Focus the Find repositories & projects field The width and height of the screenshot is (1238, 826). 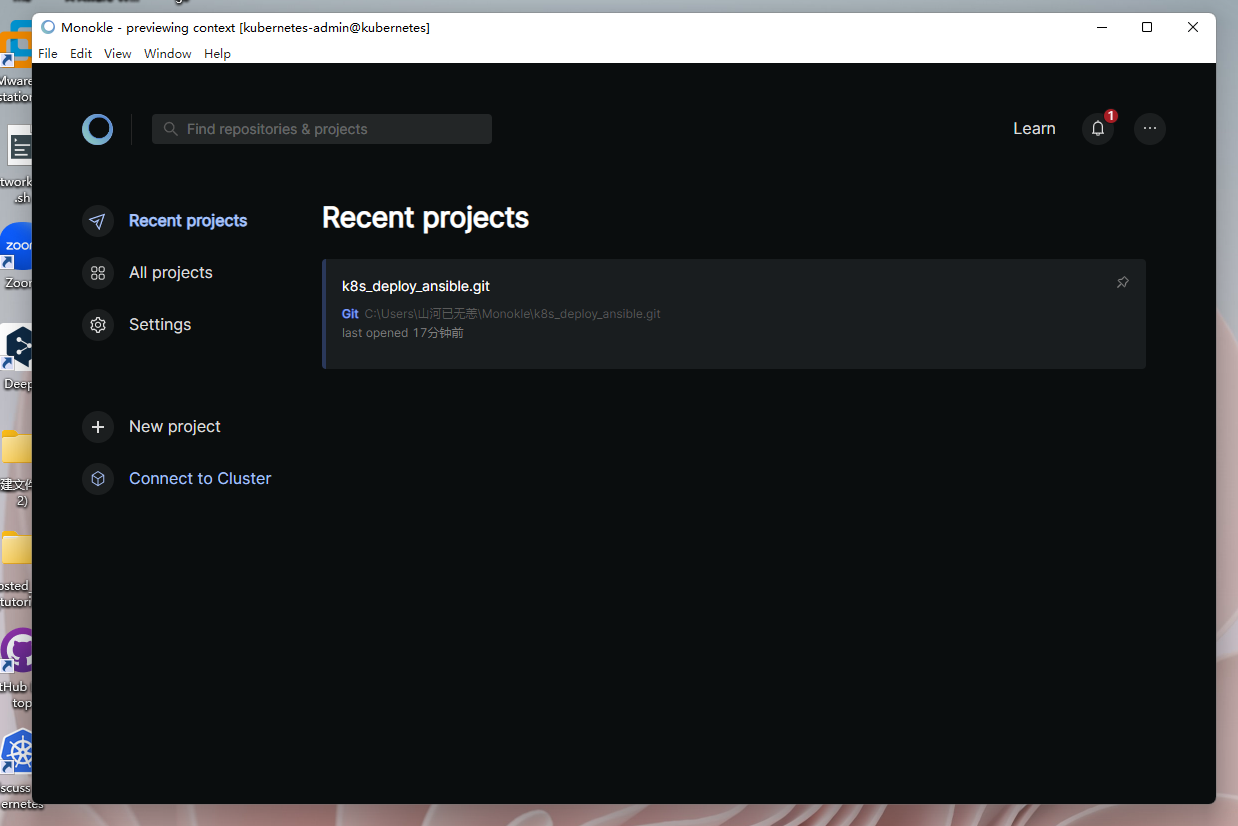tap(322, 129)
